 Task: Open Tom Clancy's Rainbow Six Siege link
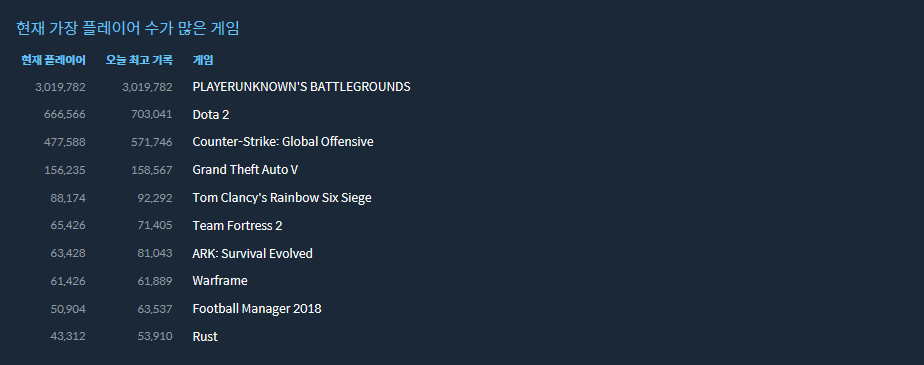point(282,198)
